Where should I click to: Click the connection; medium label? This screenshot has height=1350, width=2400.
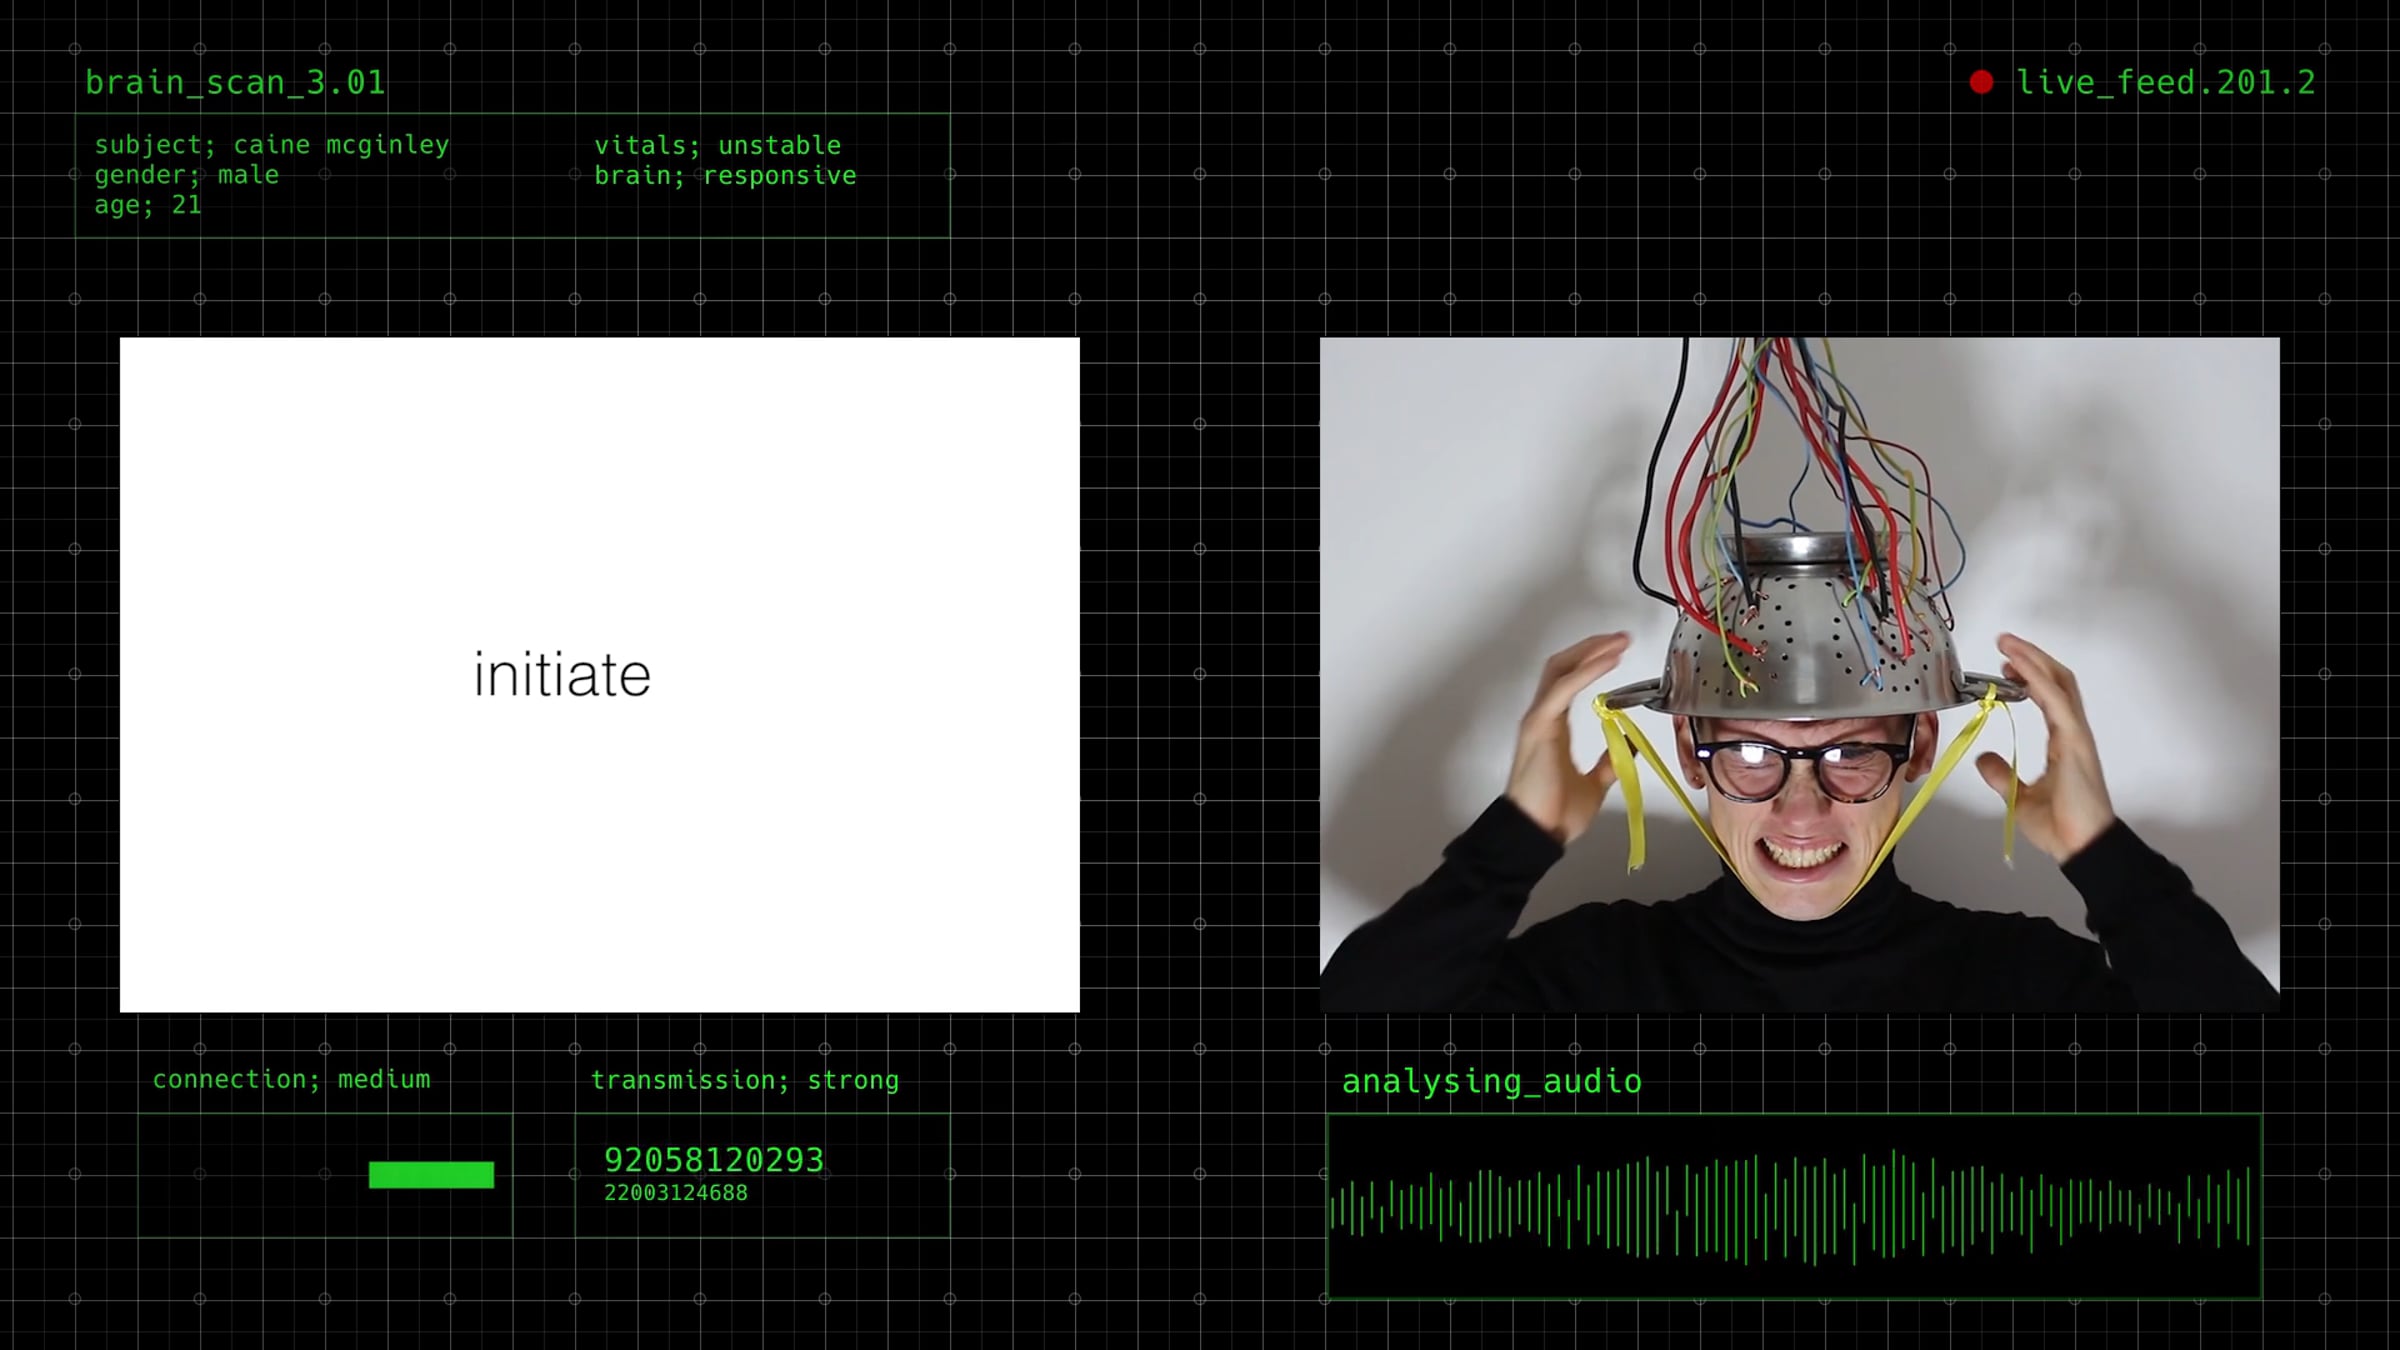point(291,1079)
